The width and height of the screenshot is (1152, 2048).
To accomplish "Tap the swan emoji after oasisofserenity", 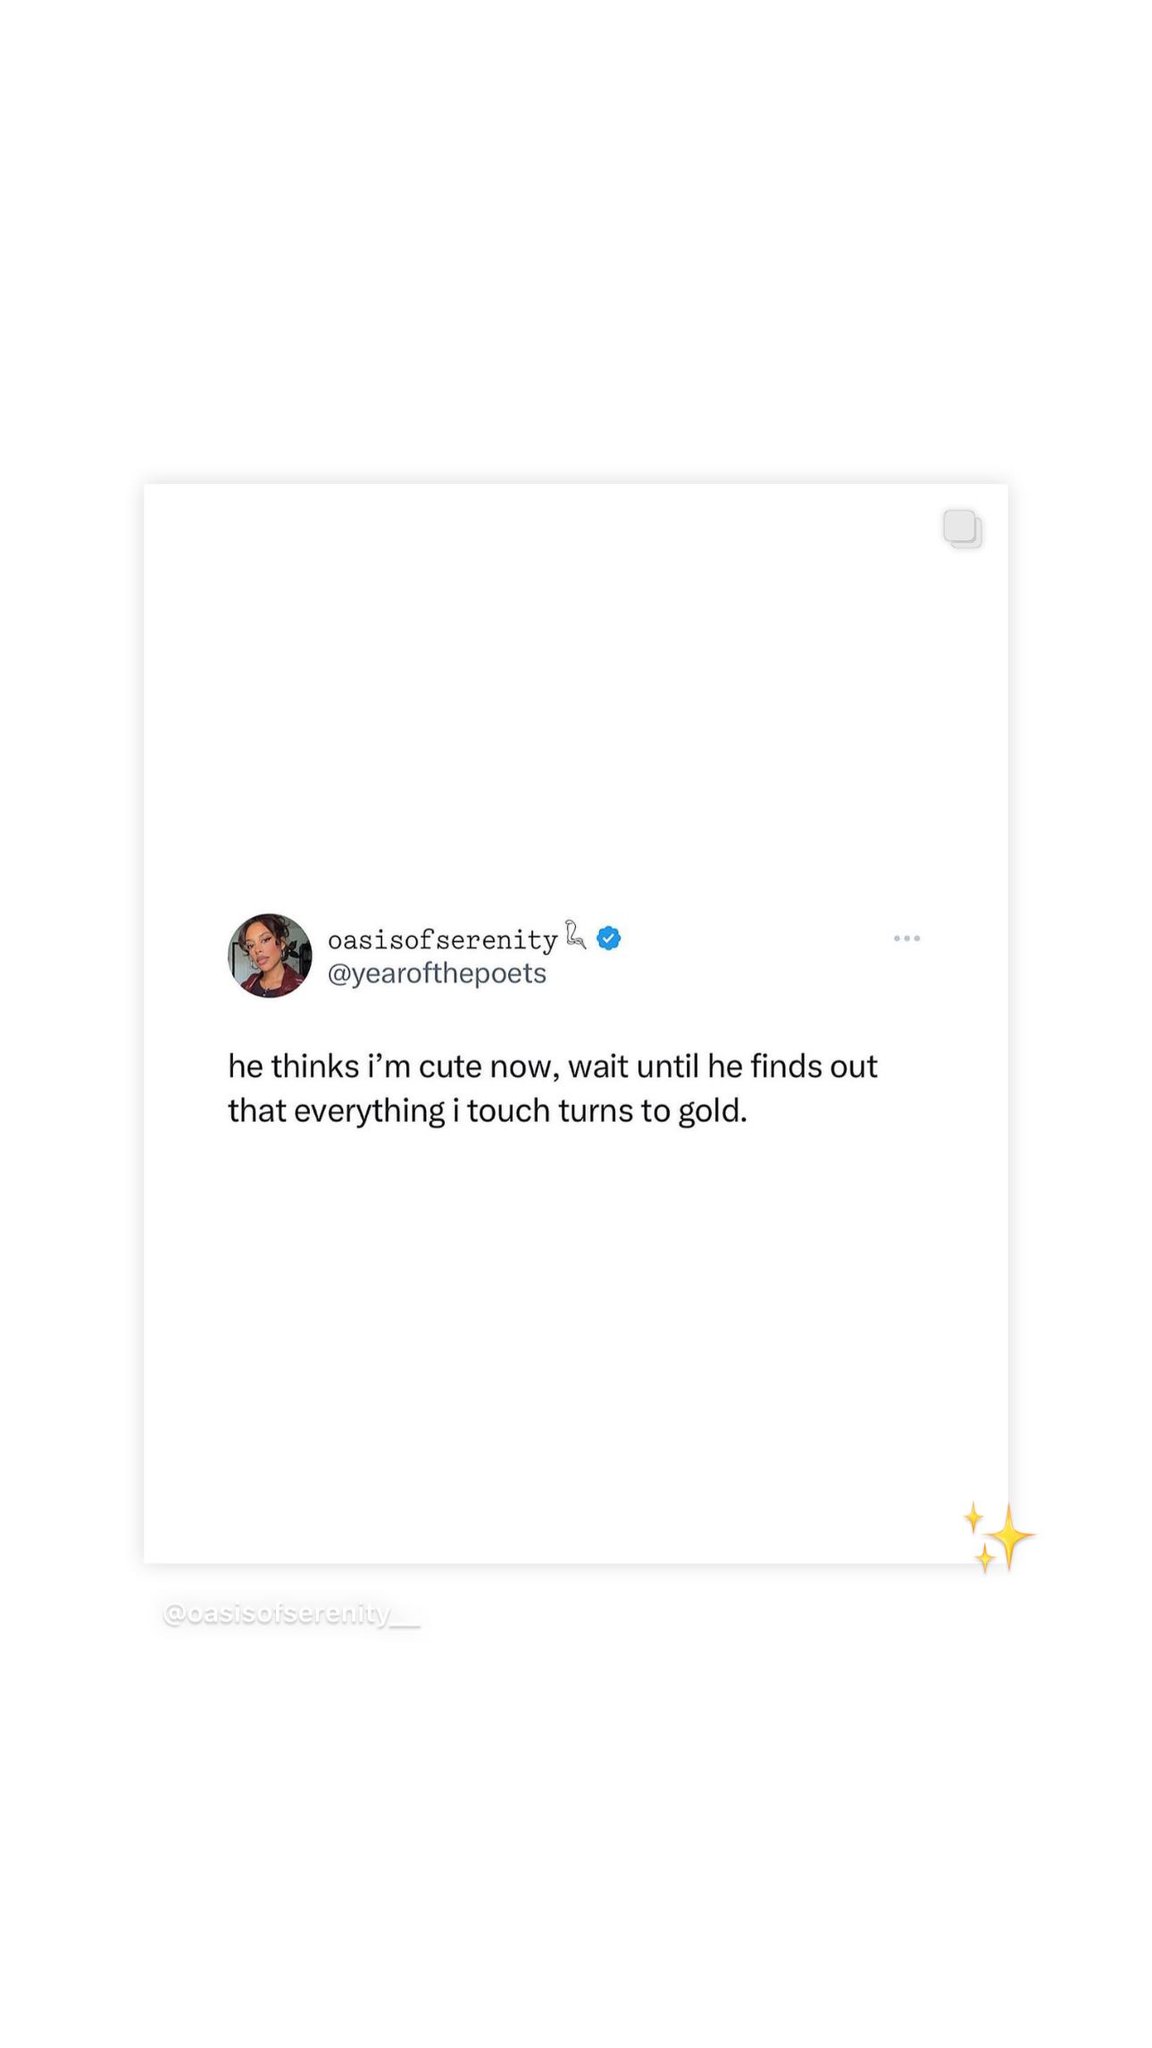I will 575,934.
